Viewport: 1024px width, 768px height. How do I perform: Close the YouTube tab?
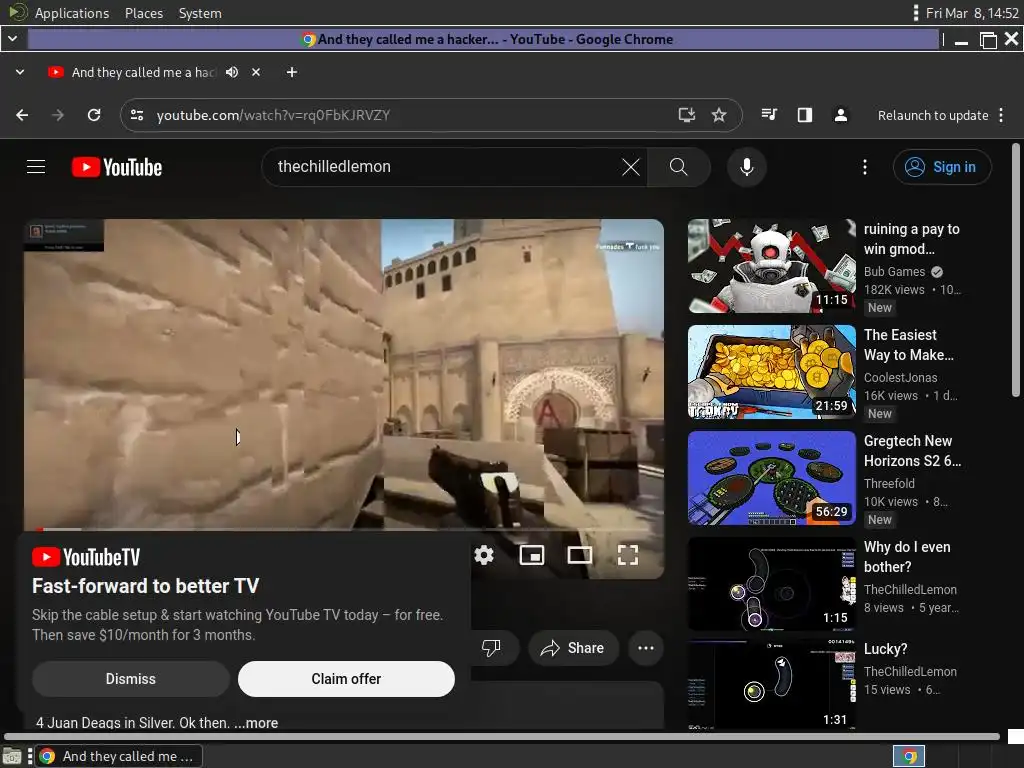click(256, 72)
